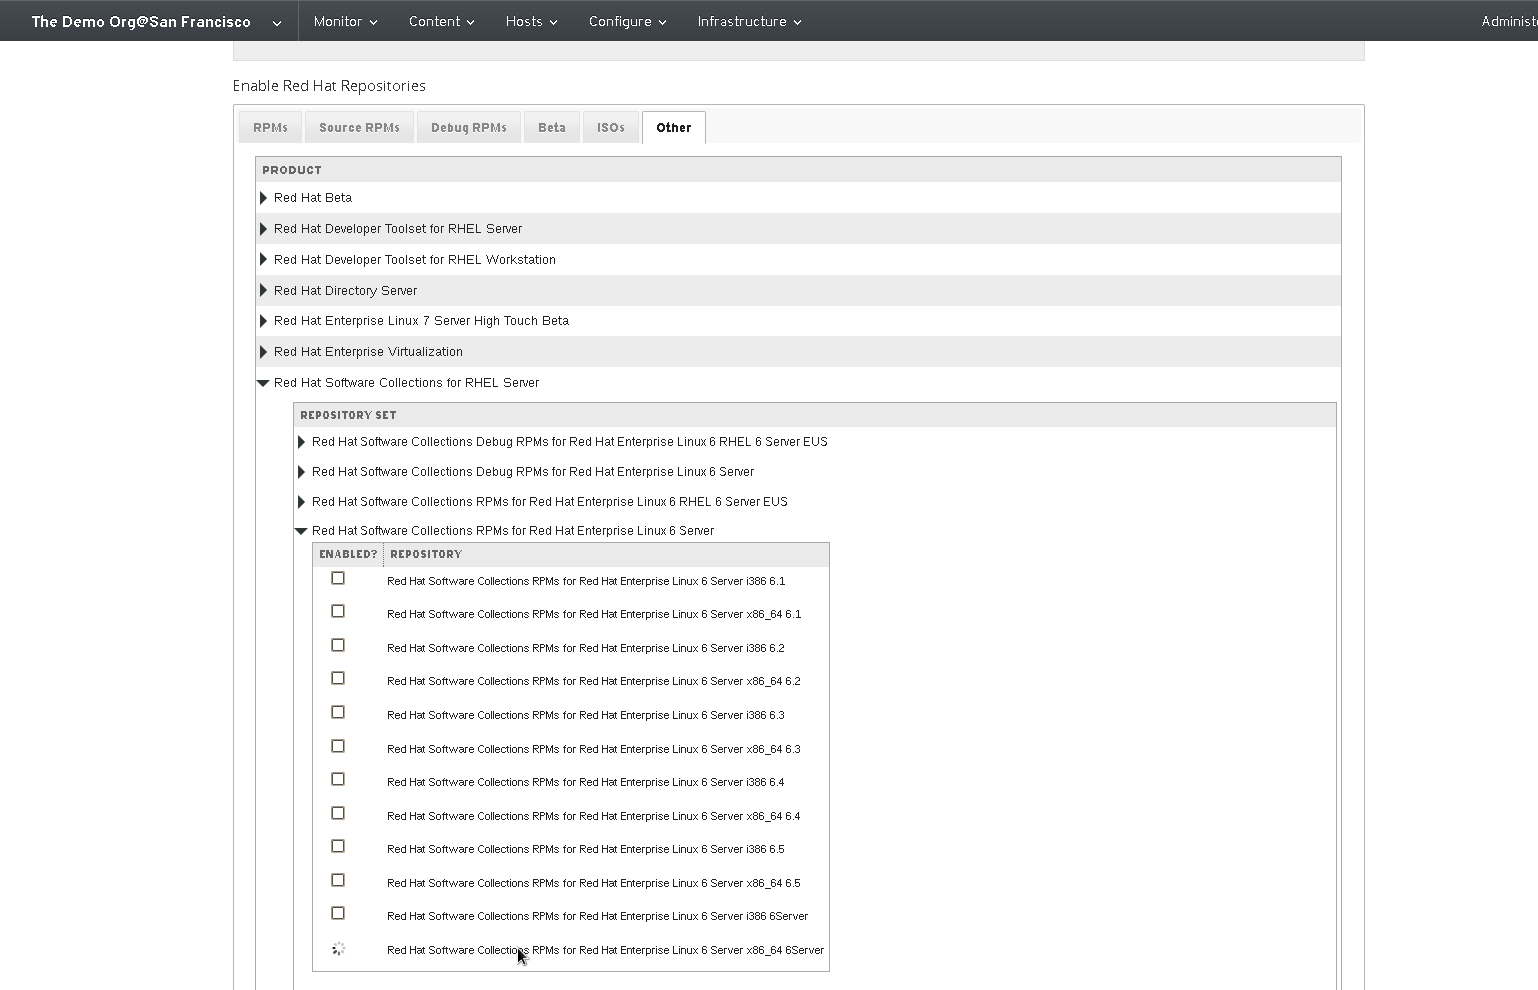
Task: Enable the Server x86_64 6.3 repository
Action: coord(338,746)
